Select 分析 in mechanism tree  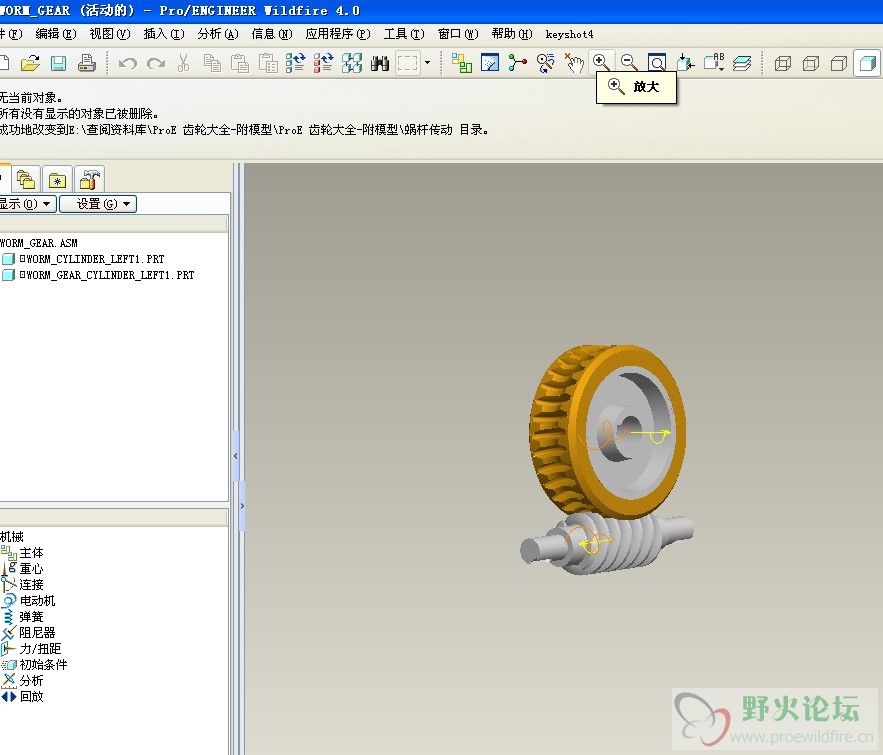(31, 681)
